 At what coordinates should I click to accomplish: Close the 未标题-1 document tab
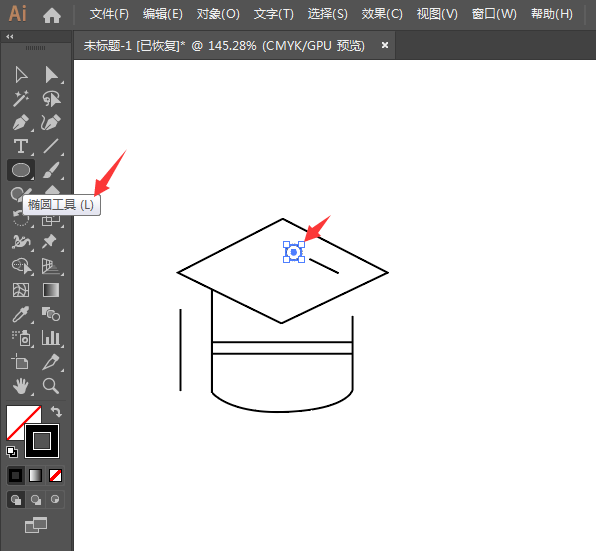[385, 45]
